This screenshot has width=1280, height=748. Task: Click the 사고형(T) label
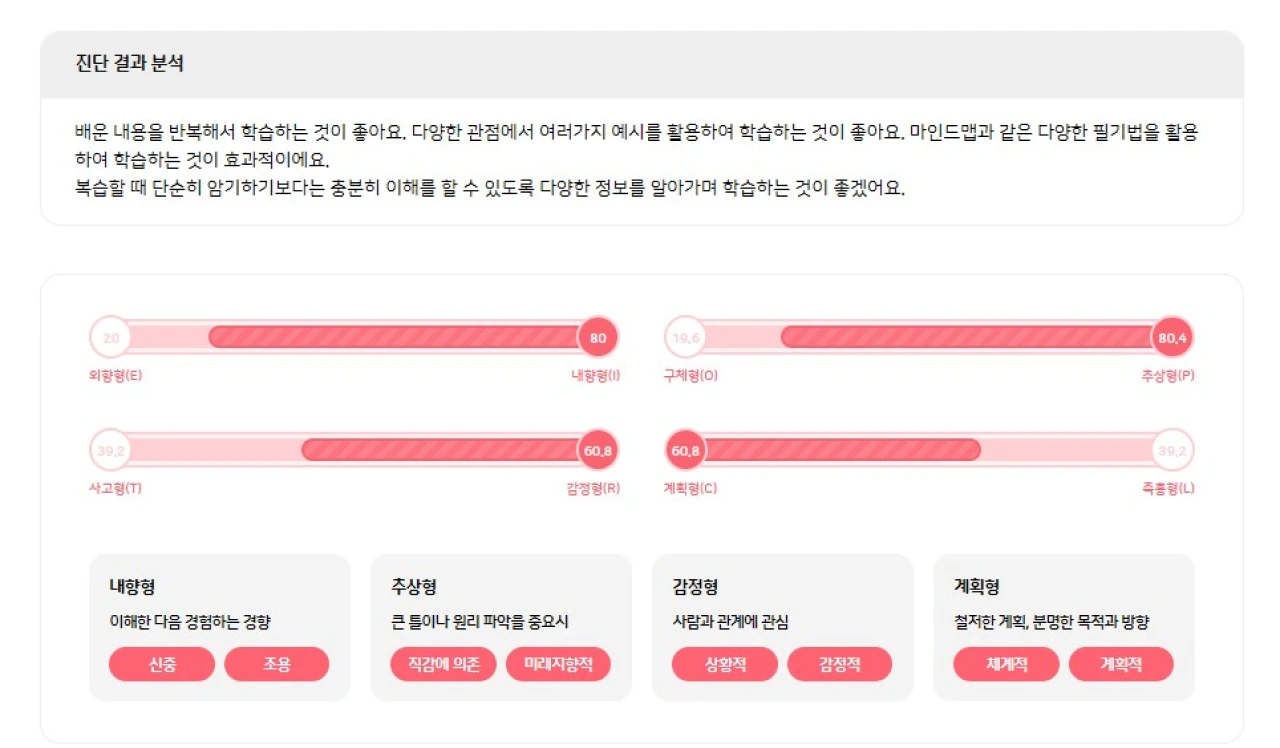(115, 489)
